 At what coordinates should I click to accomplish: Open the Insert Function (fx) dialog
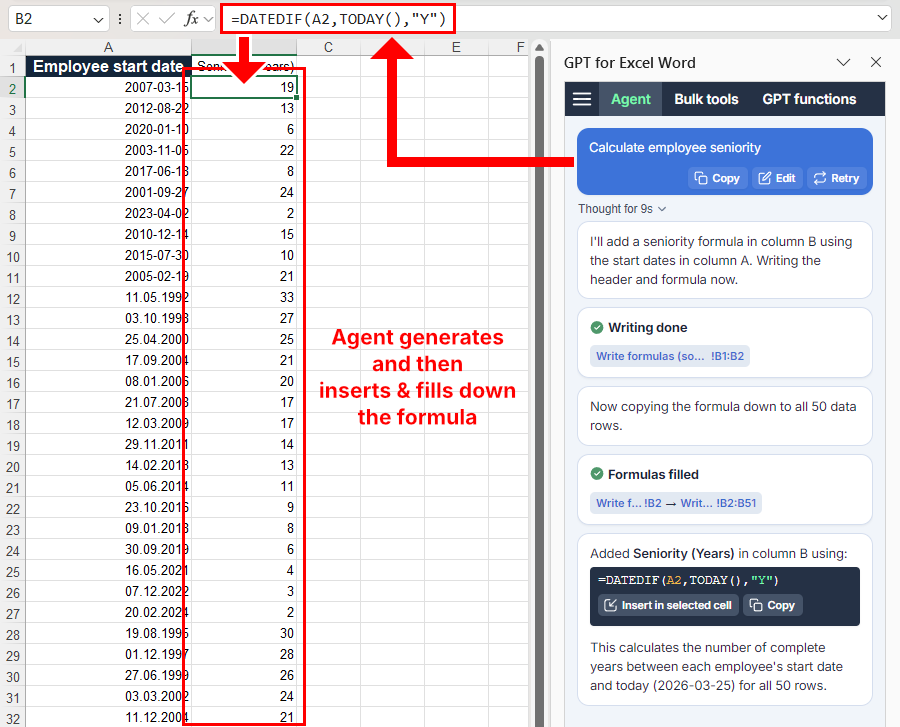coord(190,18)
